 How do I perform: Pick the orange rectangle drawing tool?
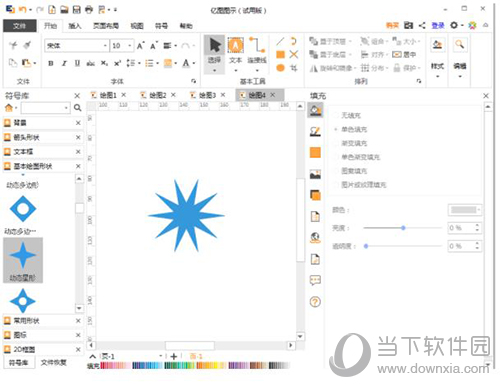point(280,54)
